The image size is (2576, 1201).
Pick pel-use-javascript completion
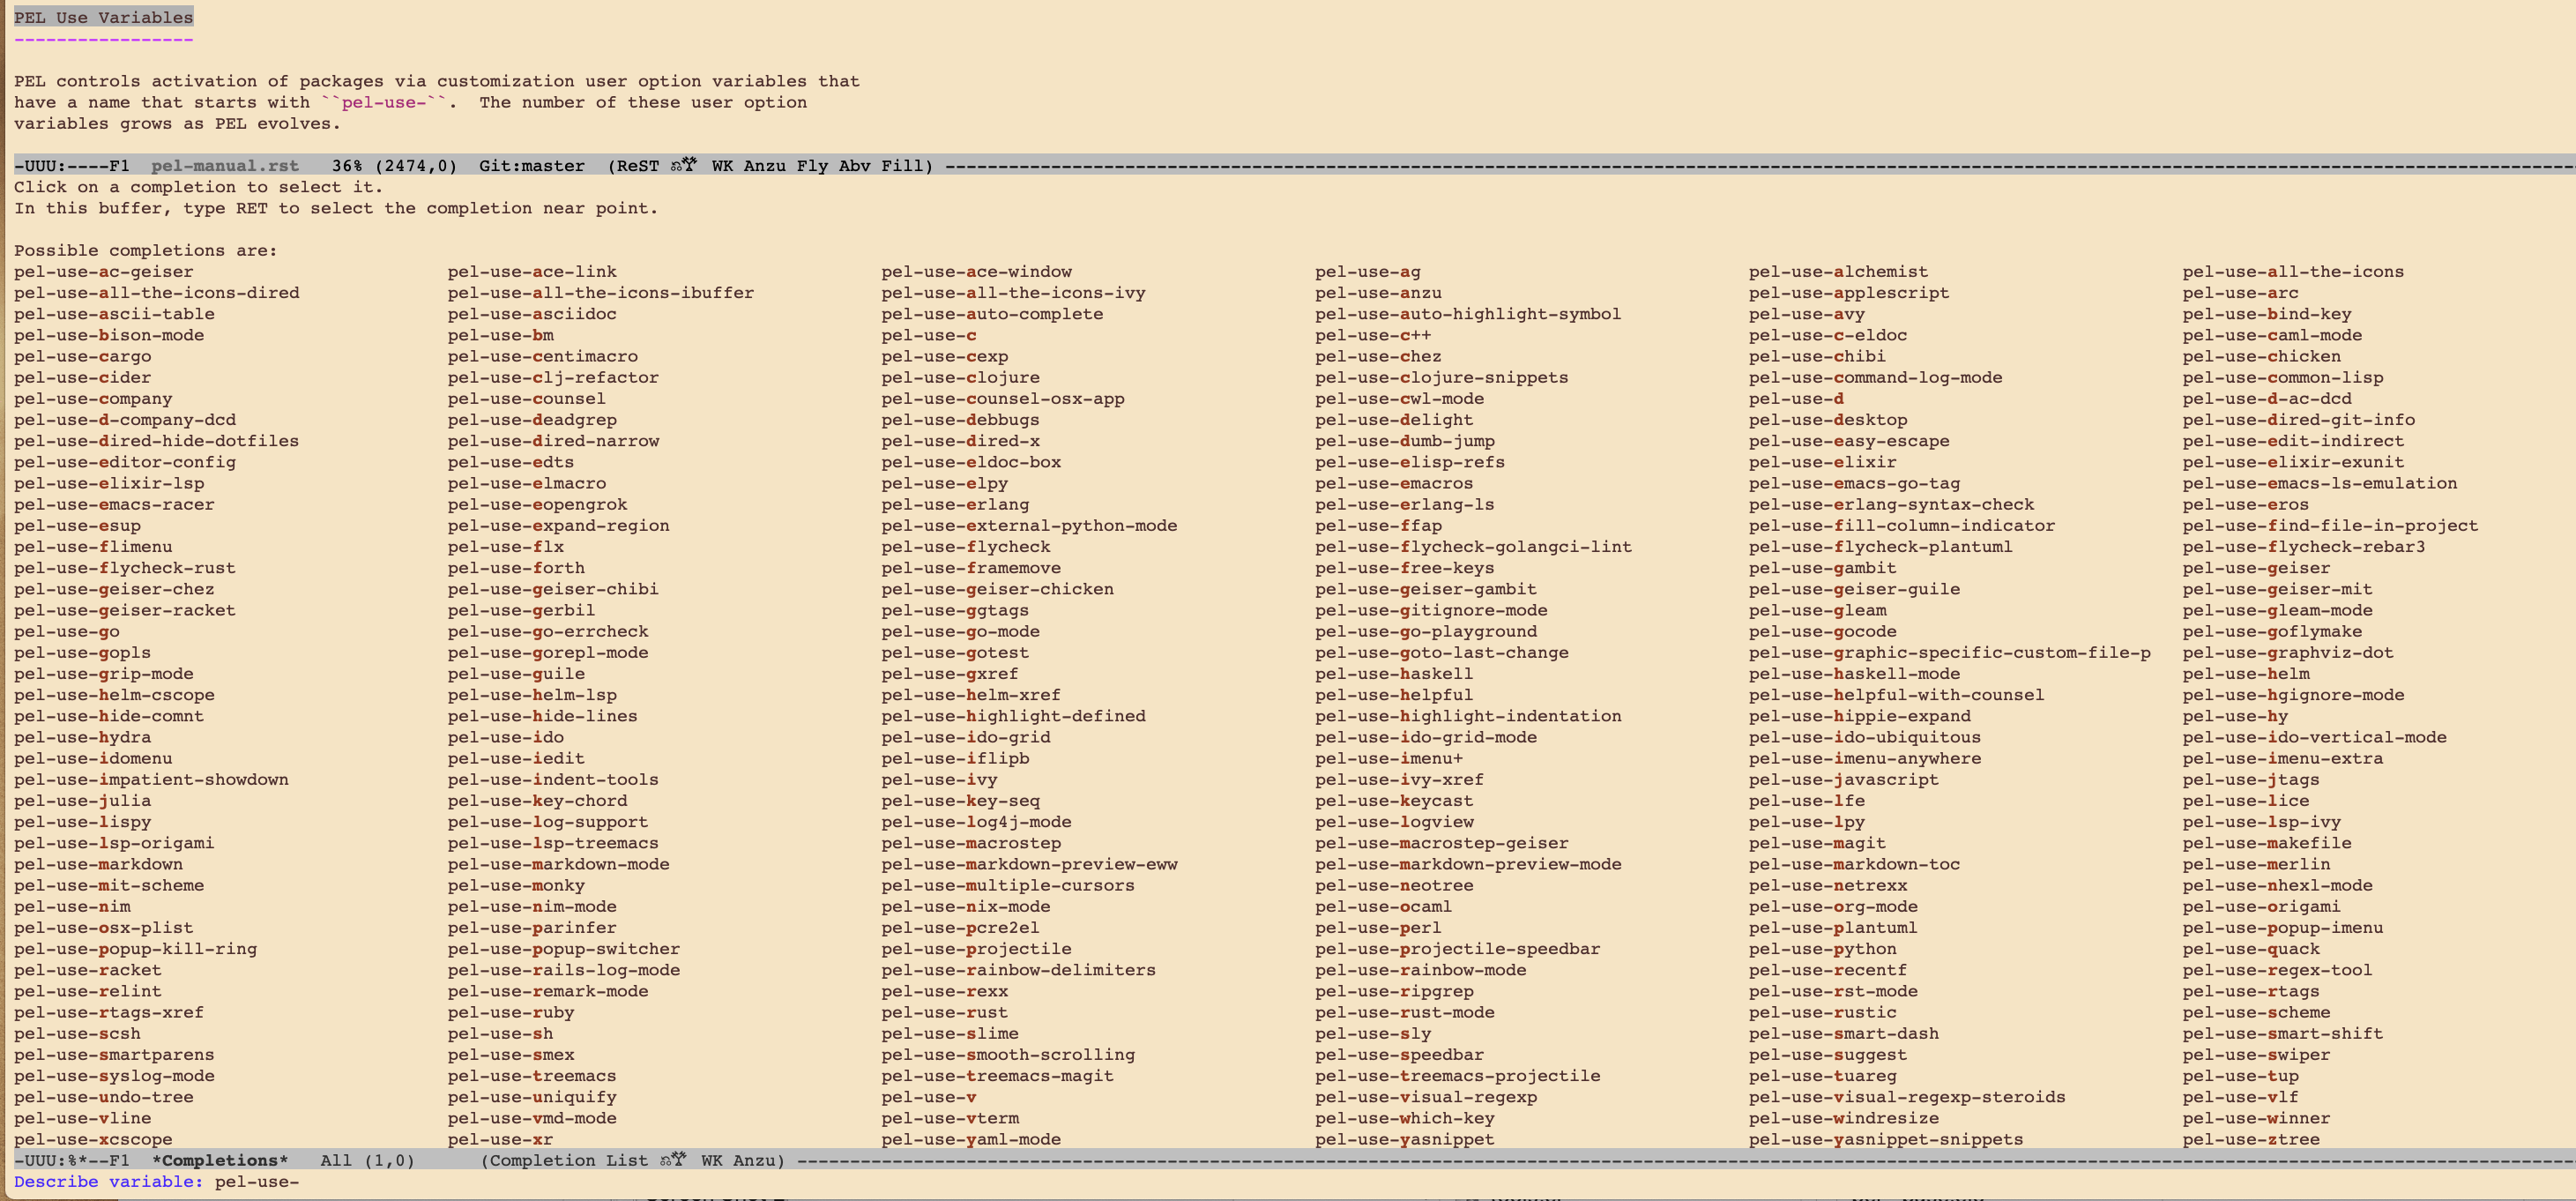coord(1843,779)
